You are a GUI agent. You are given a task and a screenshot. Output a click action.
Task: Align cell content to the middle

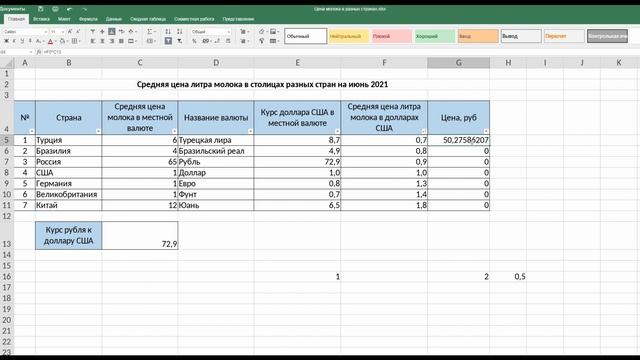click(x=102, y=31)
